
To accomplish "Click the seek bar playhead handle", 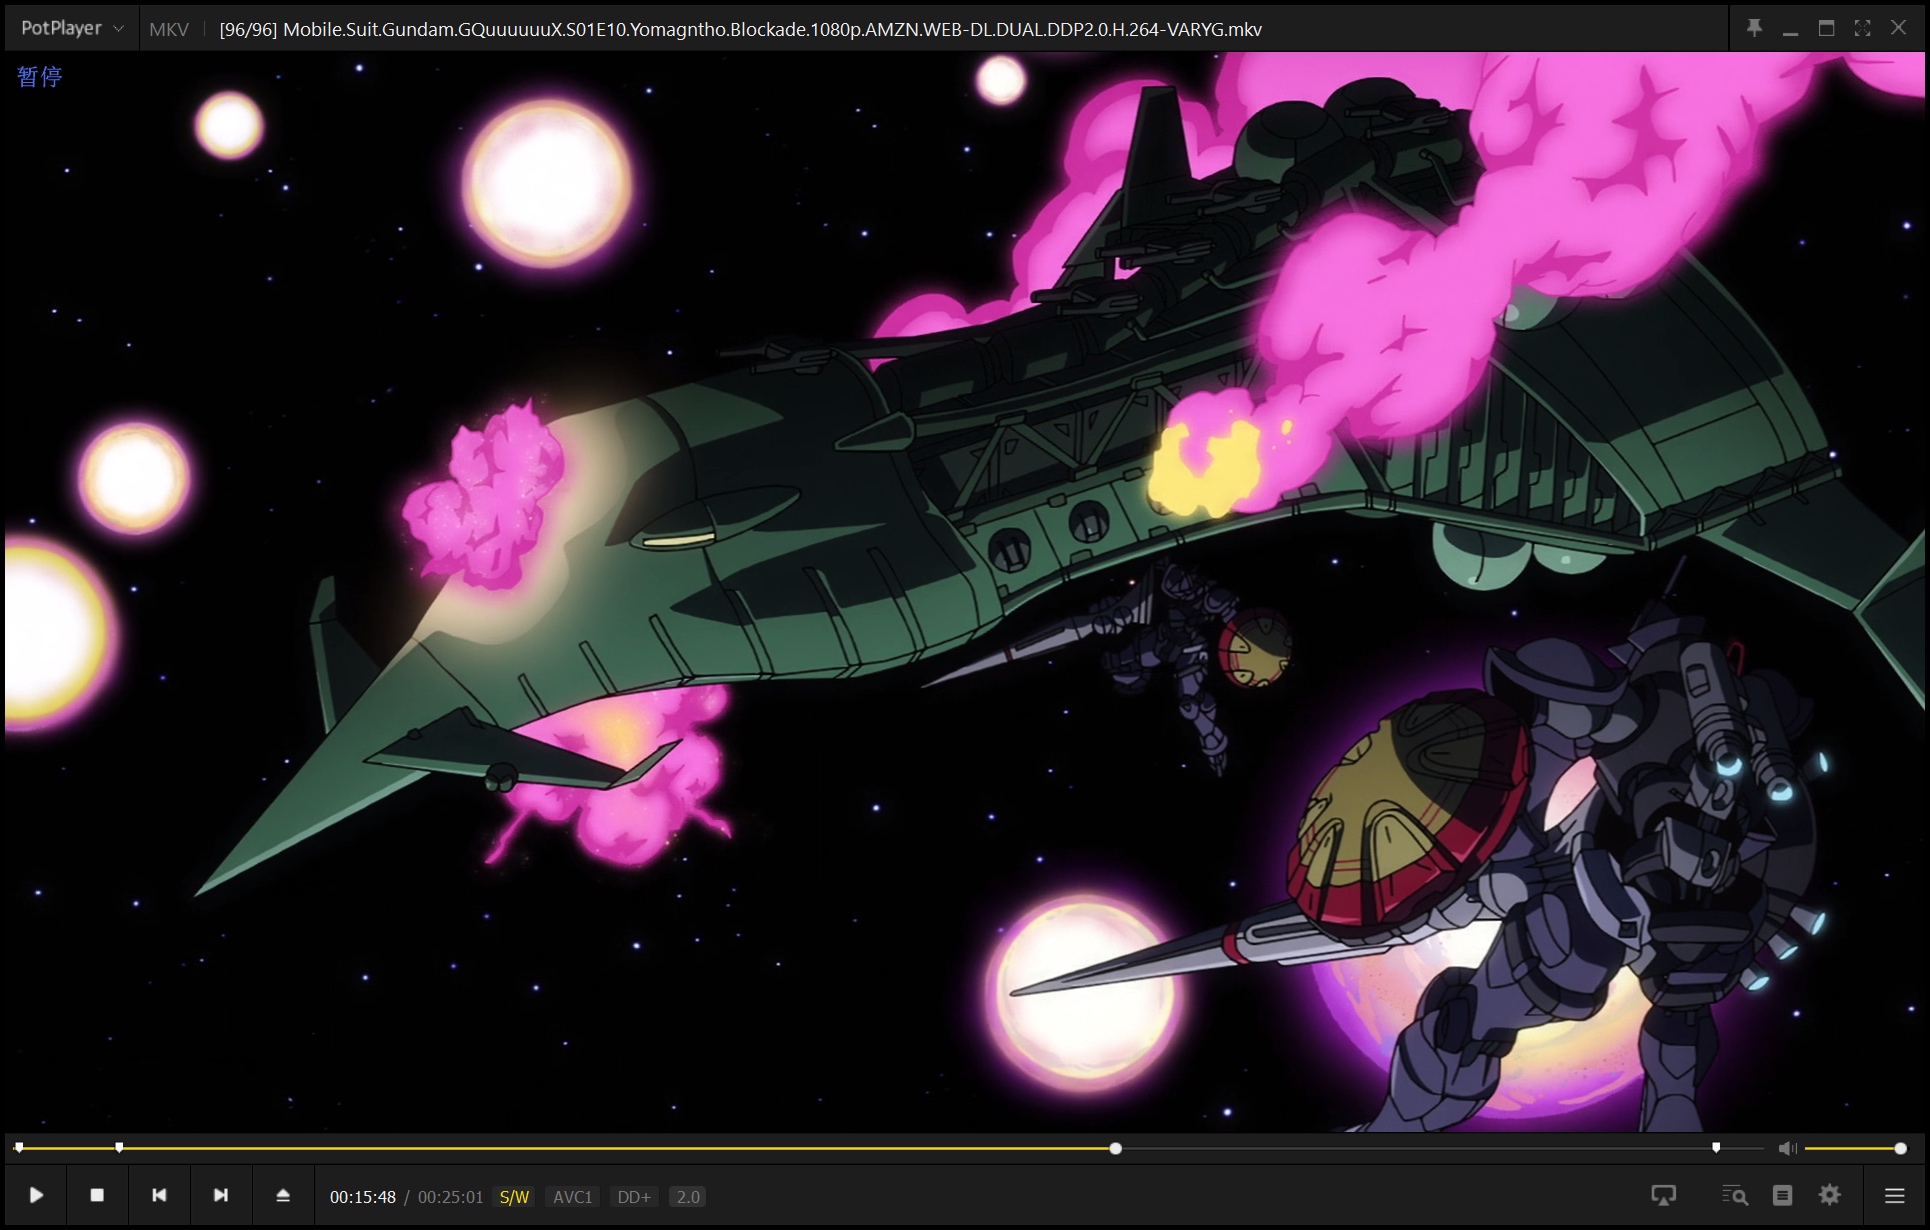I will [x=1116, y=1148].
